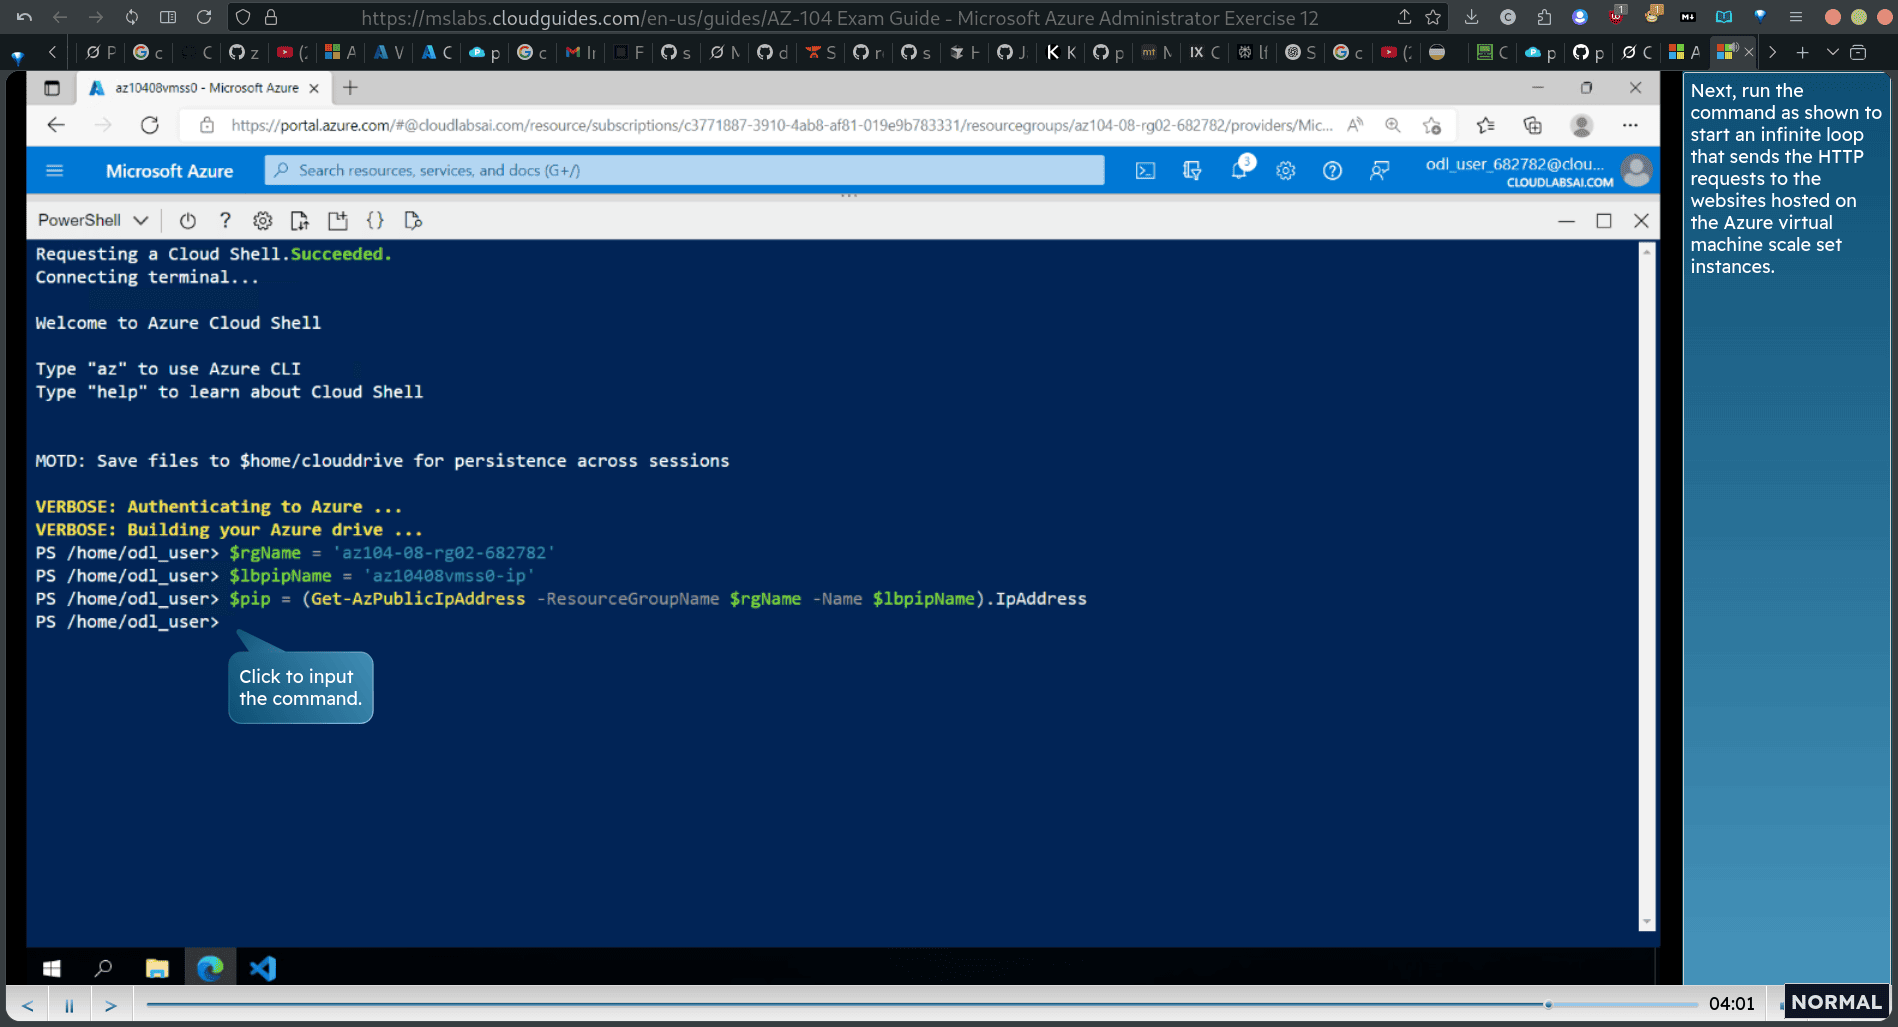Open Windows Start menu
1898x1027 pixels.
tap(52, 968)
